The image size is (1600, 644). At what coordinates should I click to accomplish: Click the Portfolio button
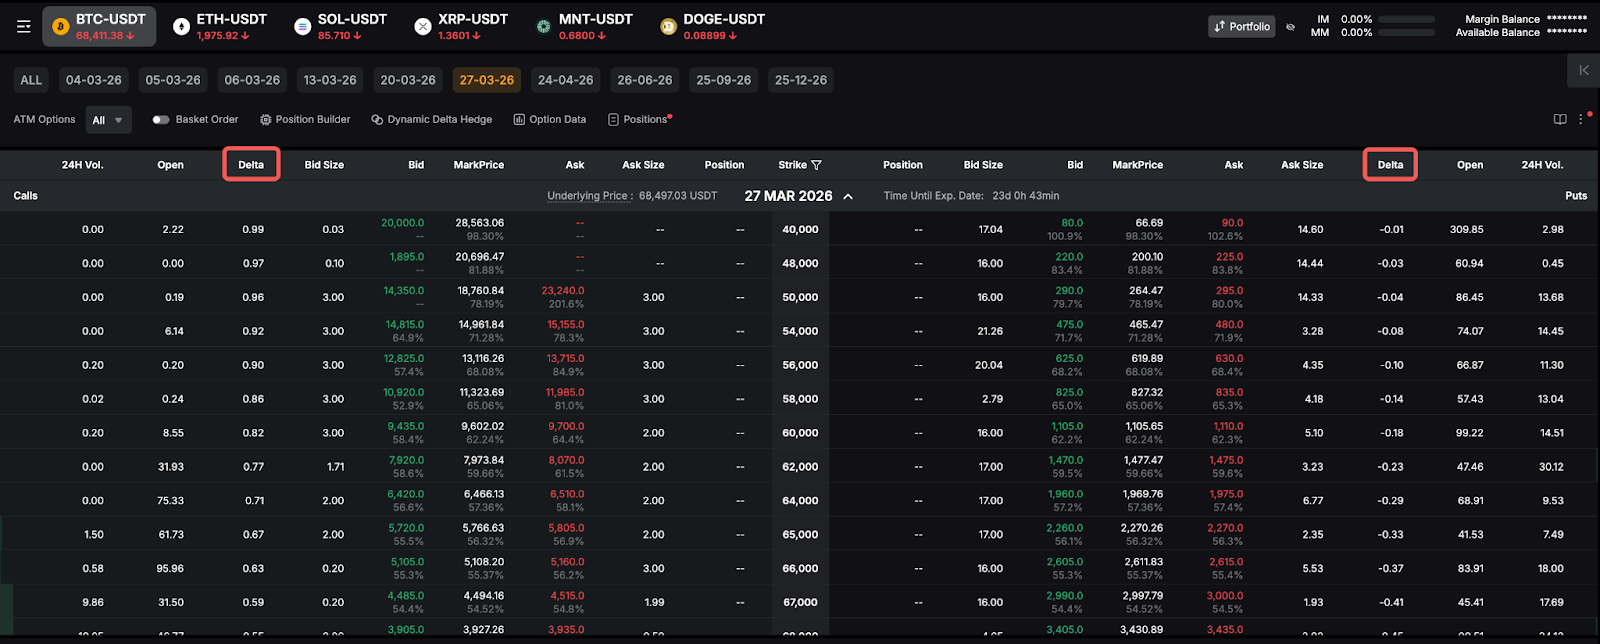(1241, 27)
